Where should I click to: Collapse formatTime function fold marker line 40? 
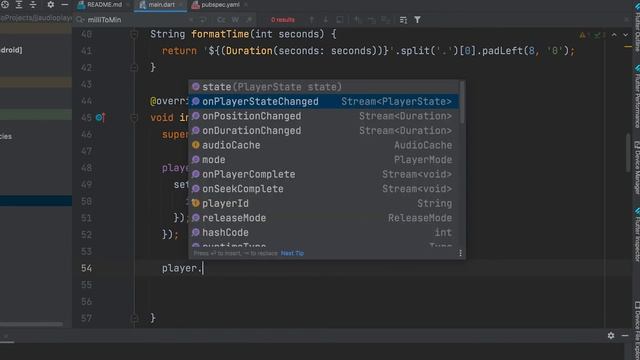pyautogui.click(x=134, y=35)
